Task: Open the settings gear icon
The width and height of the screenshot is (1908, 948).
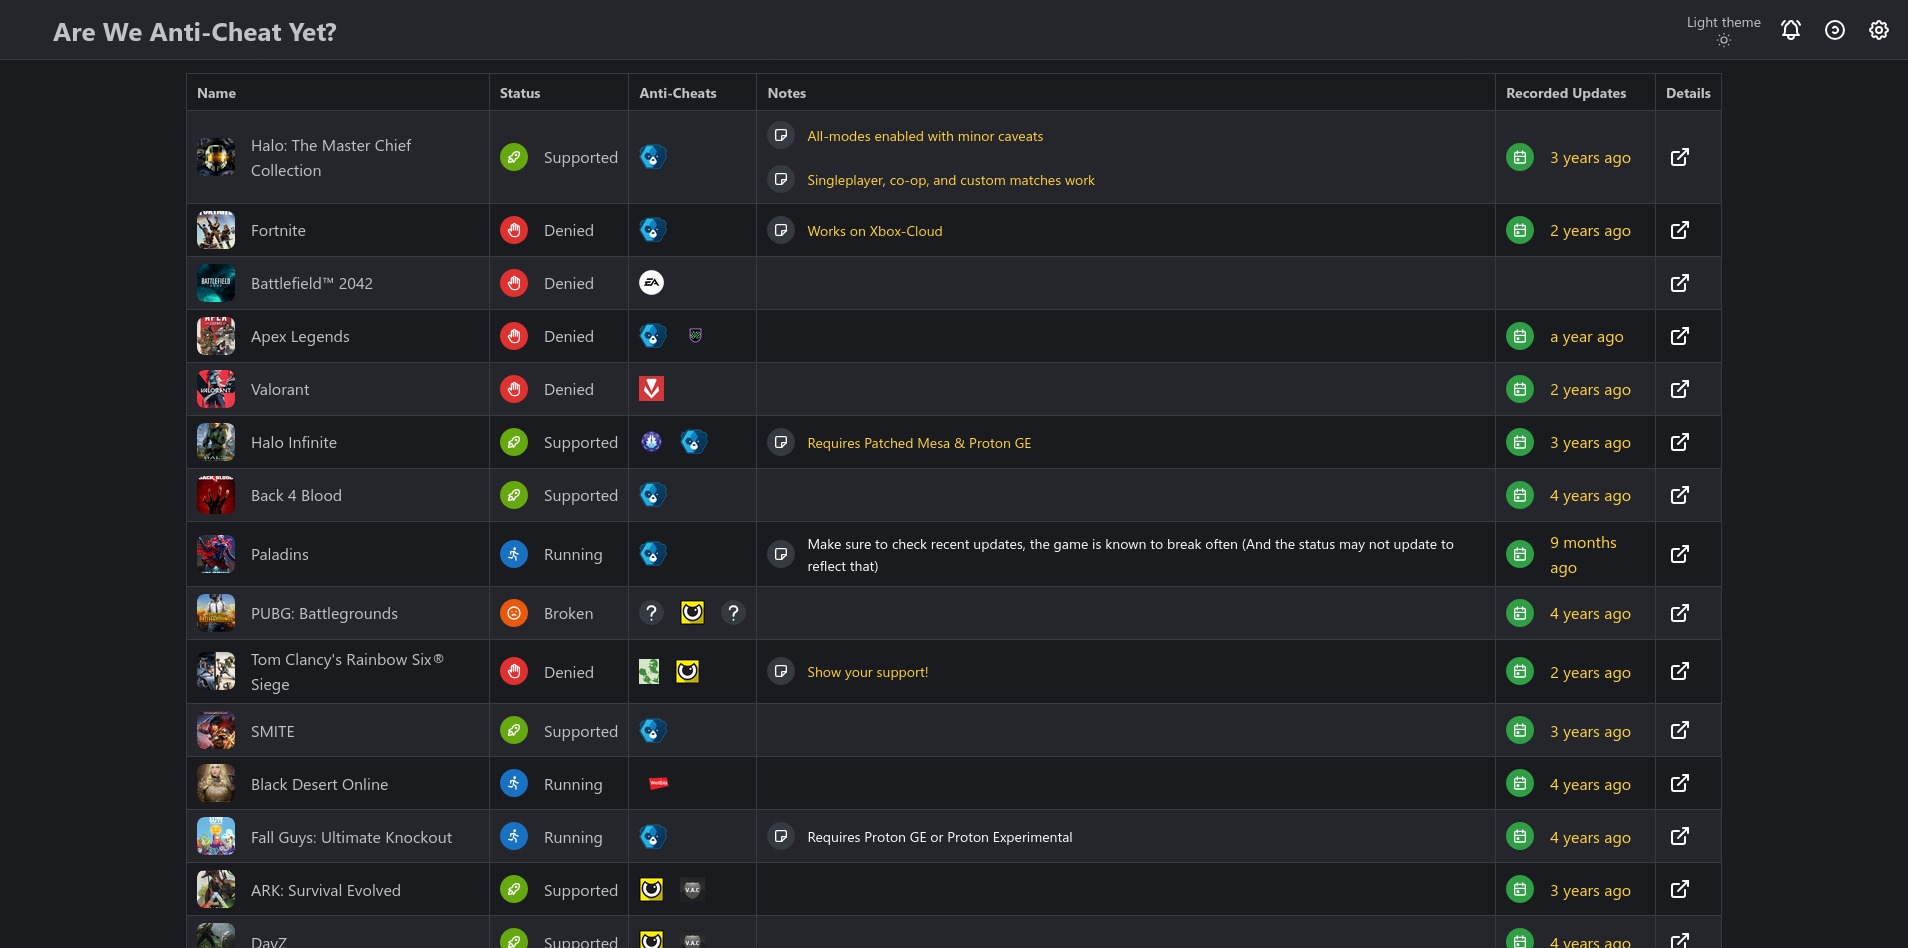Action: (1879, 30)
